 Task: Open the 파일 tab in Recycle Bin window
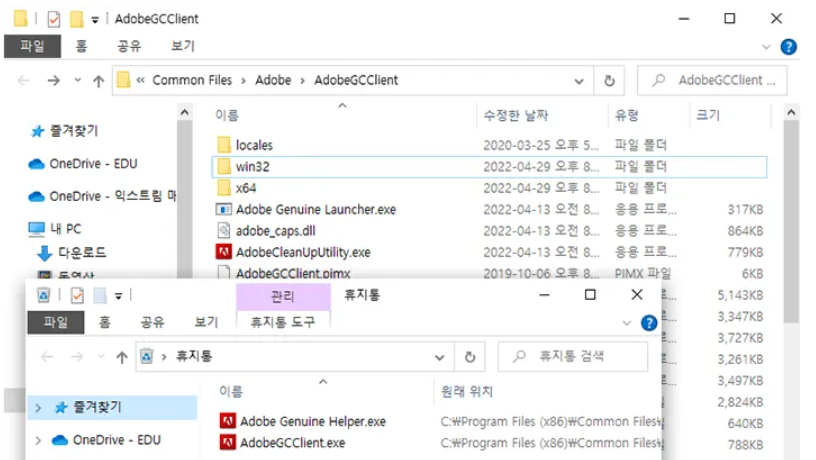56,323
